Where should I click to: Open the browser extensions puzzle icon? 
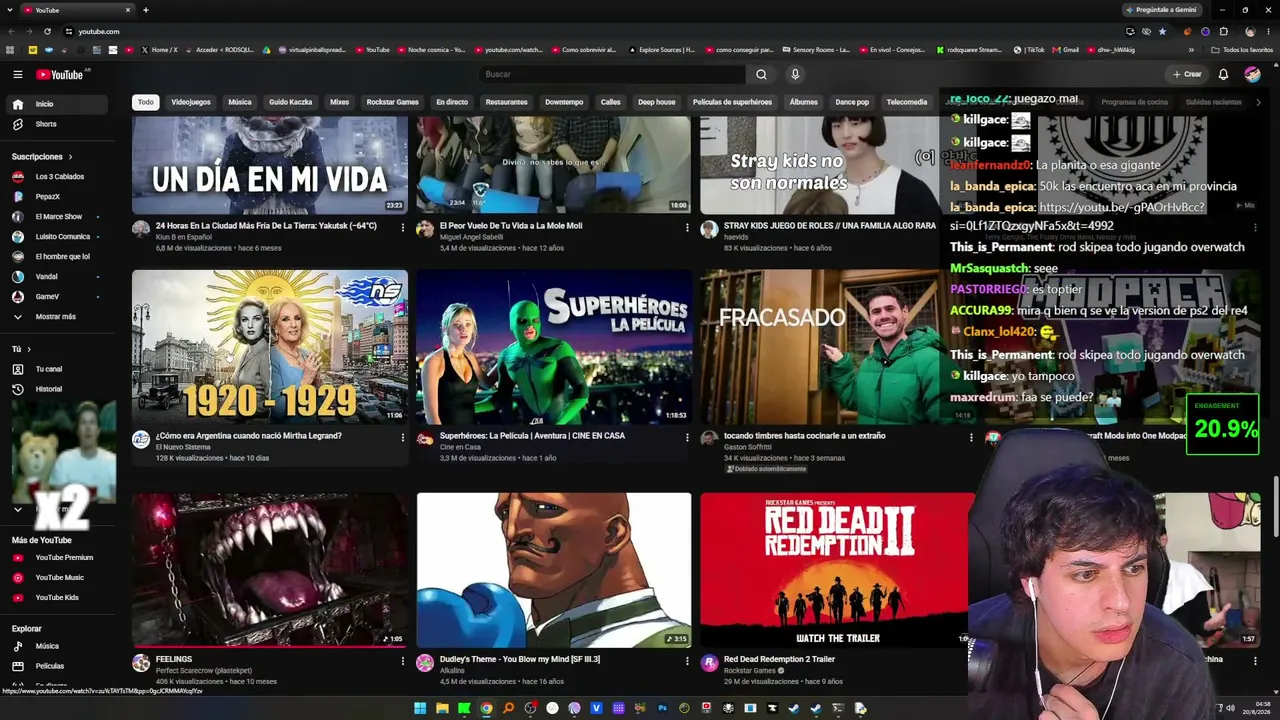(x=1223, y=31)
